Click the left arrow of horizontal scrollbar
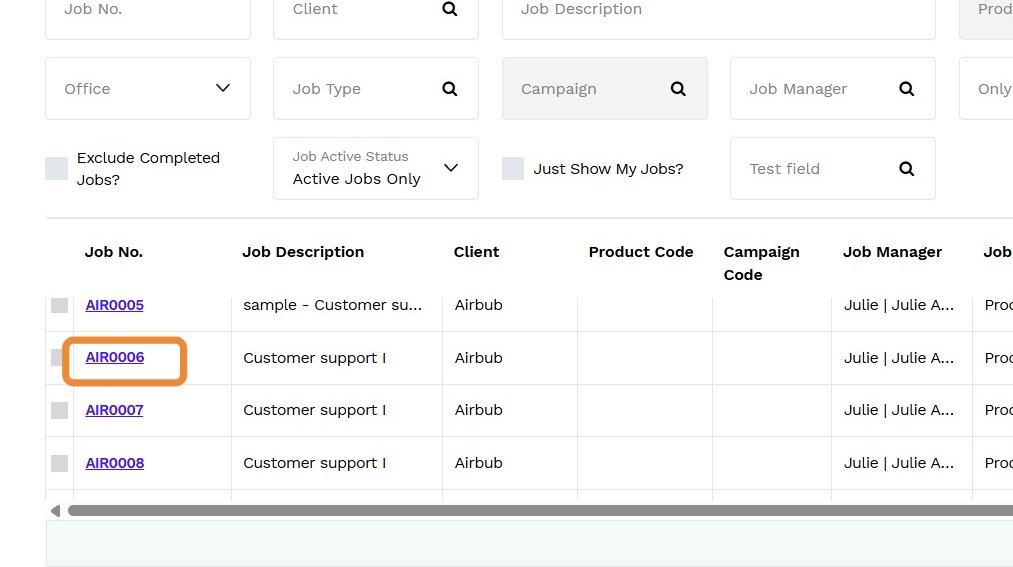 (56, 511)
